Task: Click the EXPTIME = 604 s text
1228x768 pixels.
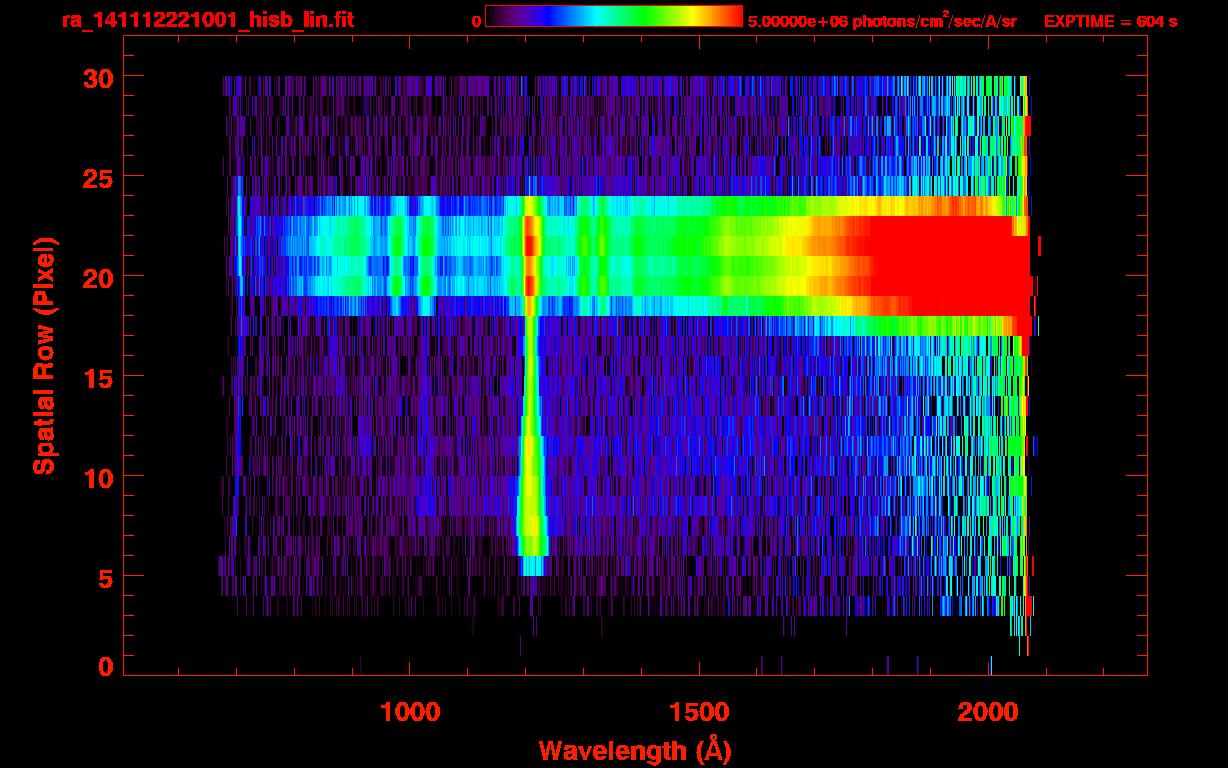Action: click(x=1110, y=21)
